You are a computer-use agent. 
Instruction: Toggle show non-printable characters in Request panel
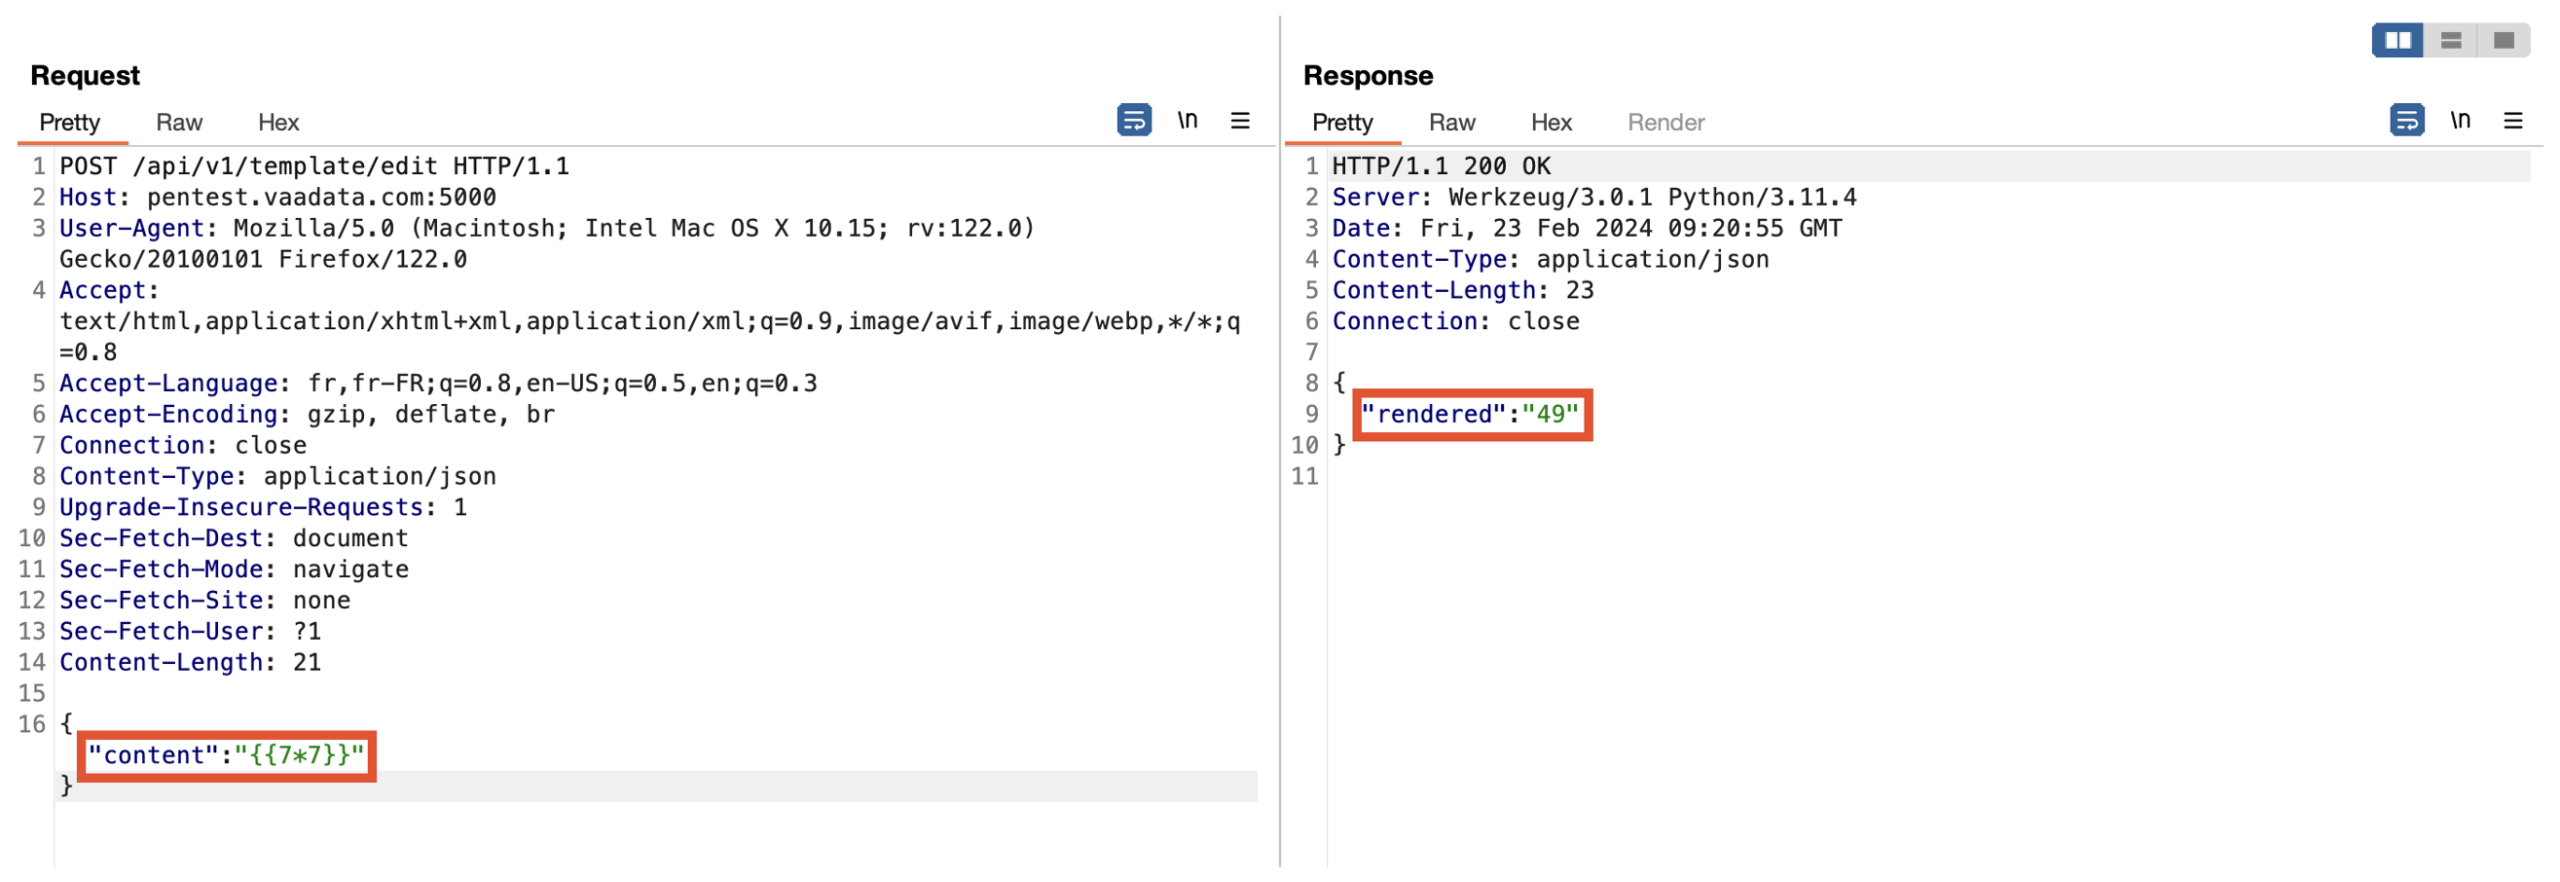coord(1186,120)
